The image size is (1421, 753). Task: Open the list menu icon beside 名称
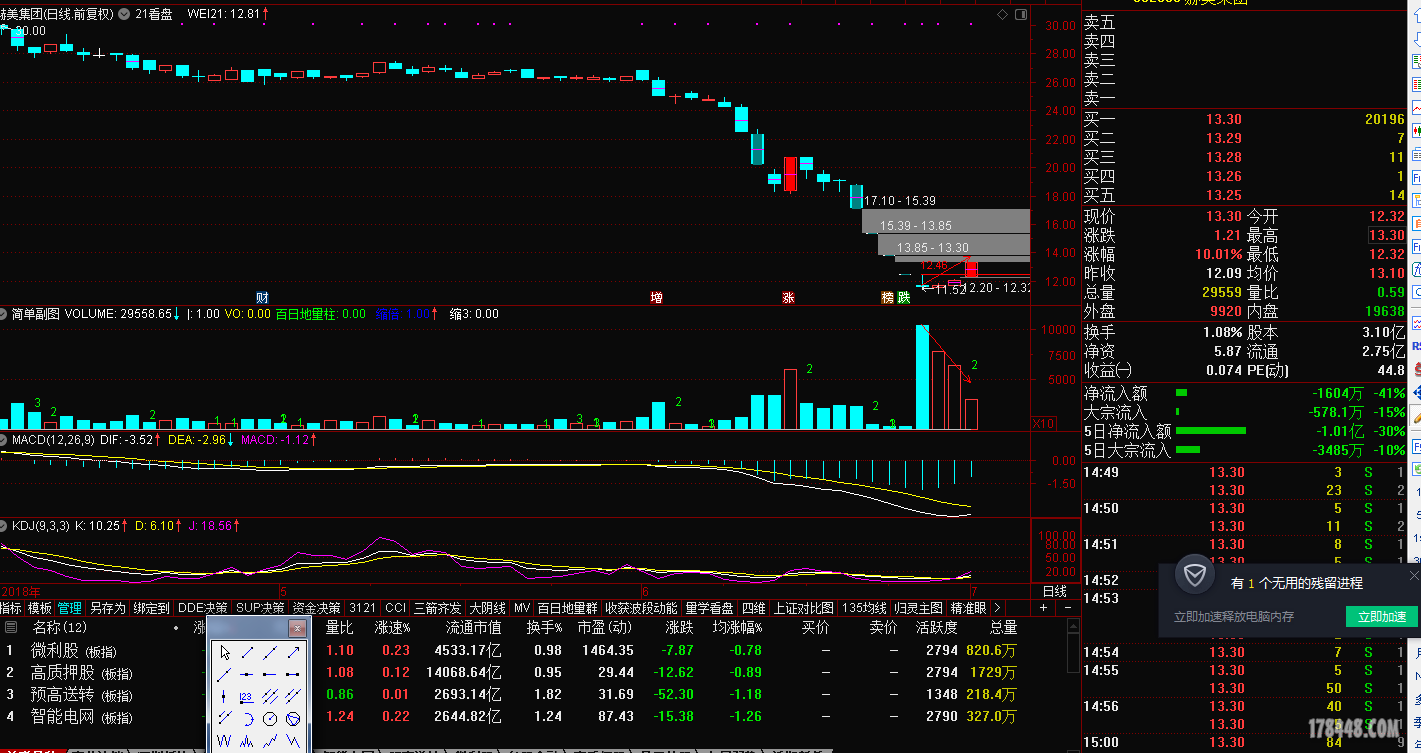[x=11, y=628]
